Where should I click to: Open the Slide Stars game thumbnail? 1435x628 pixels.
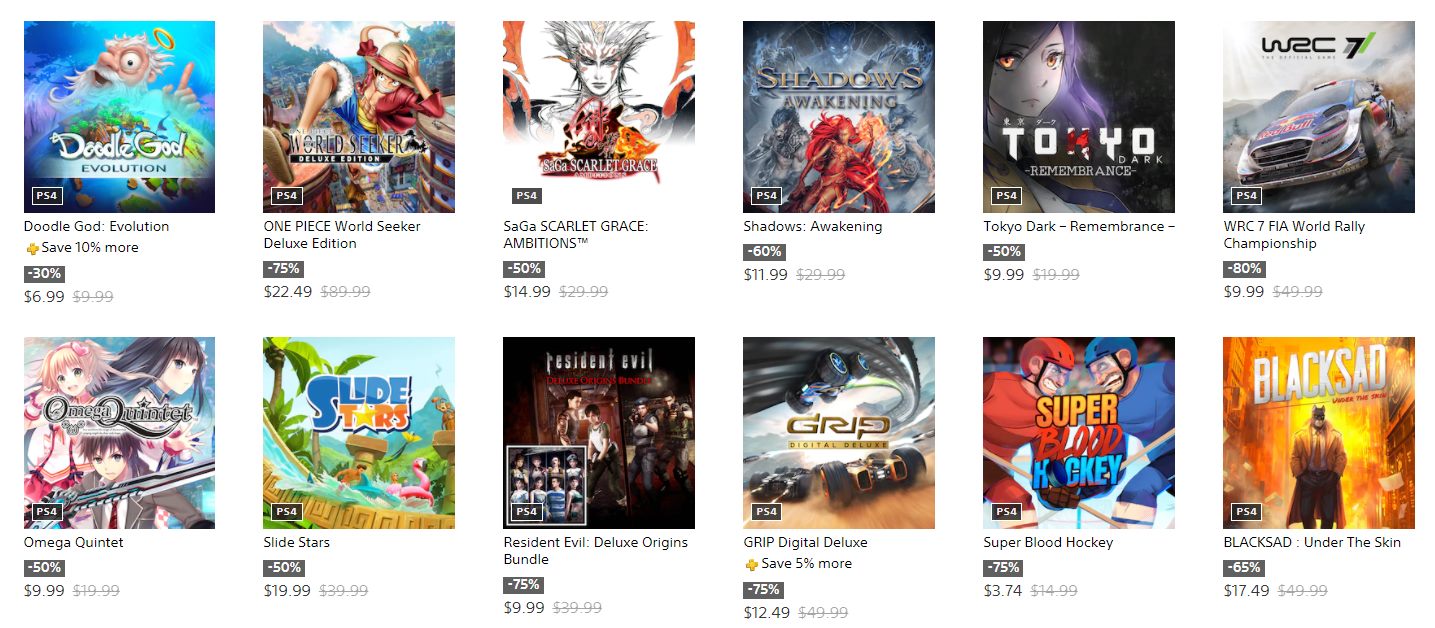[x=359, y=433]
